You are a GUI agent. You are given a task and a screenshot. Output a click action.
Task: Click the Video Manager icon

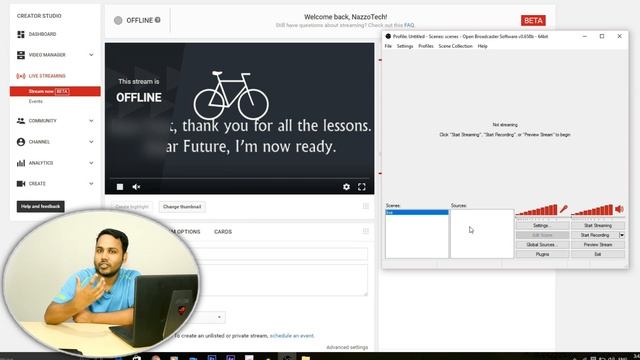[21, 55]
